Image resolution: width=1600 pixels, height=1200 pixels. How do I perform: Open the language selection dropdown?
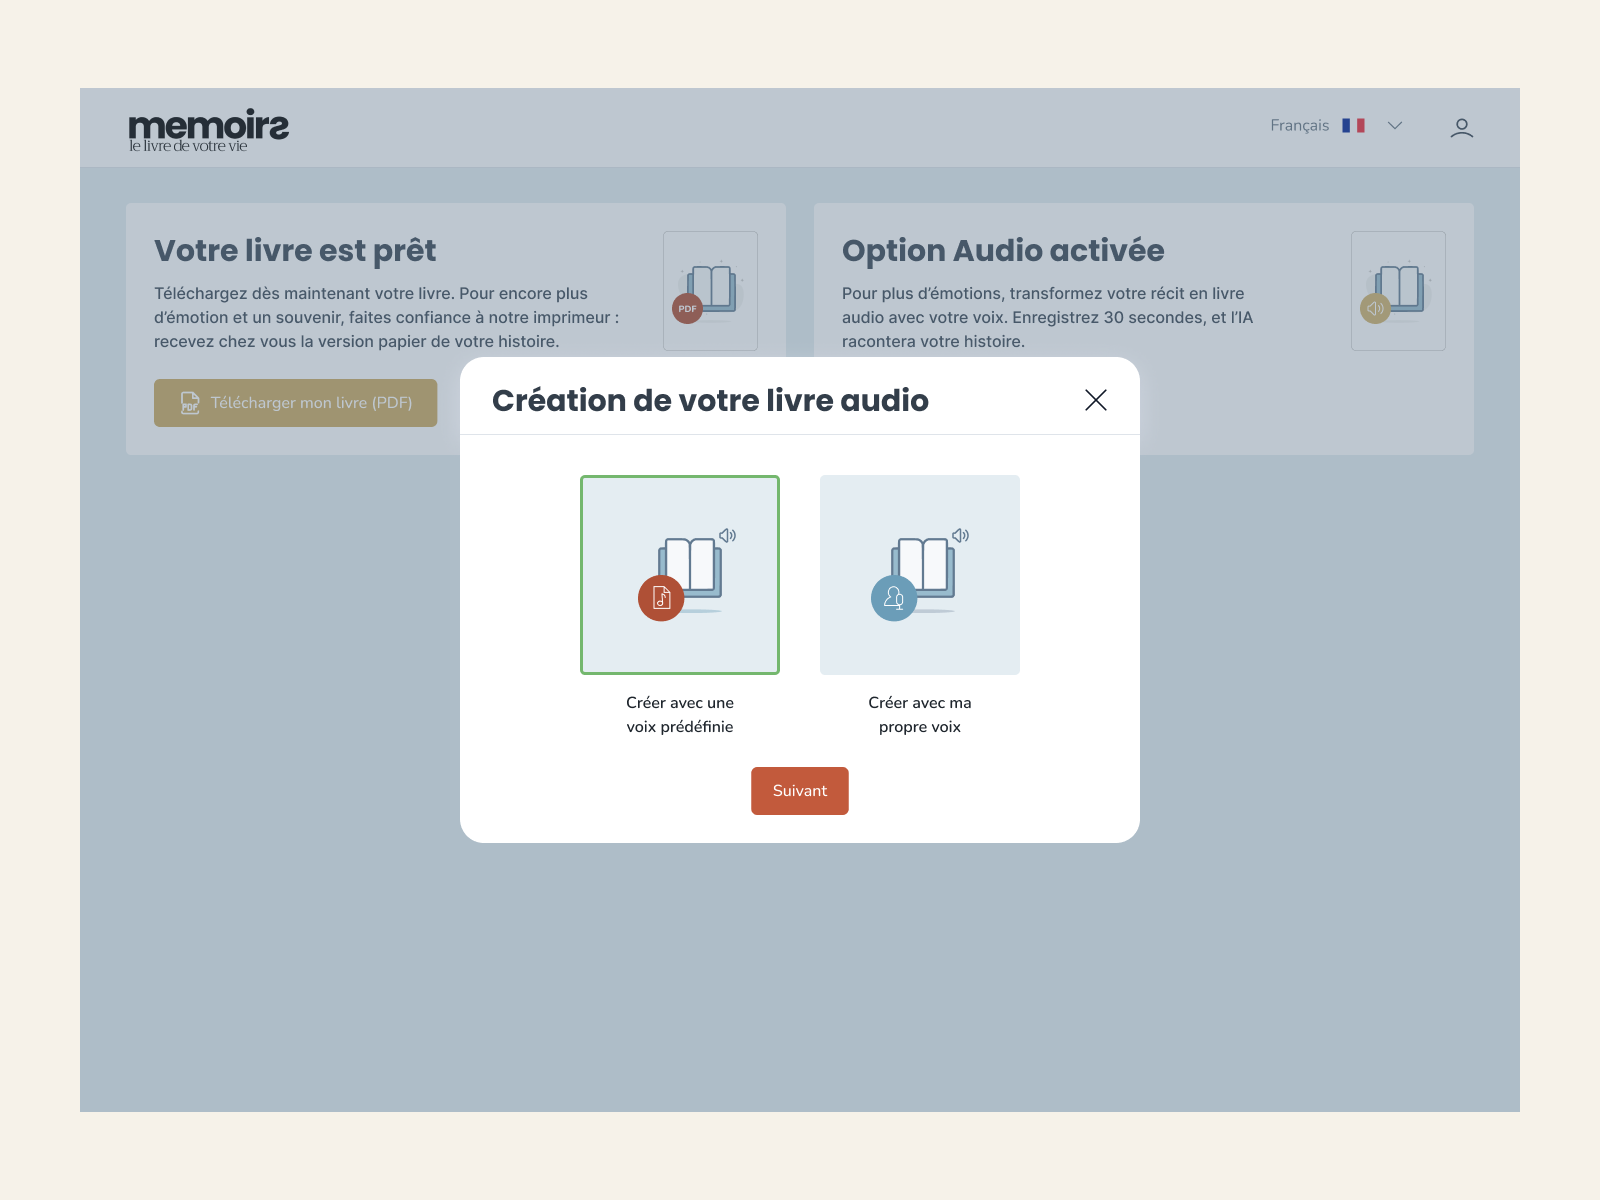tap(1394, 125)
